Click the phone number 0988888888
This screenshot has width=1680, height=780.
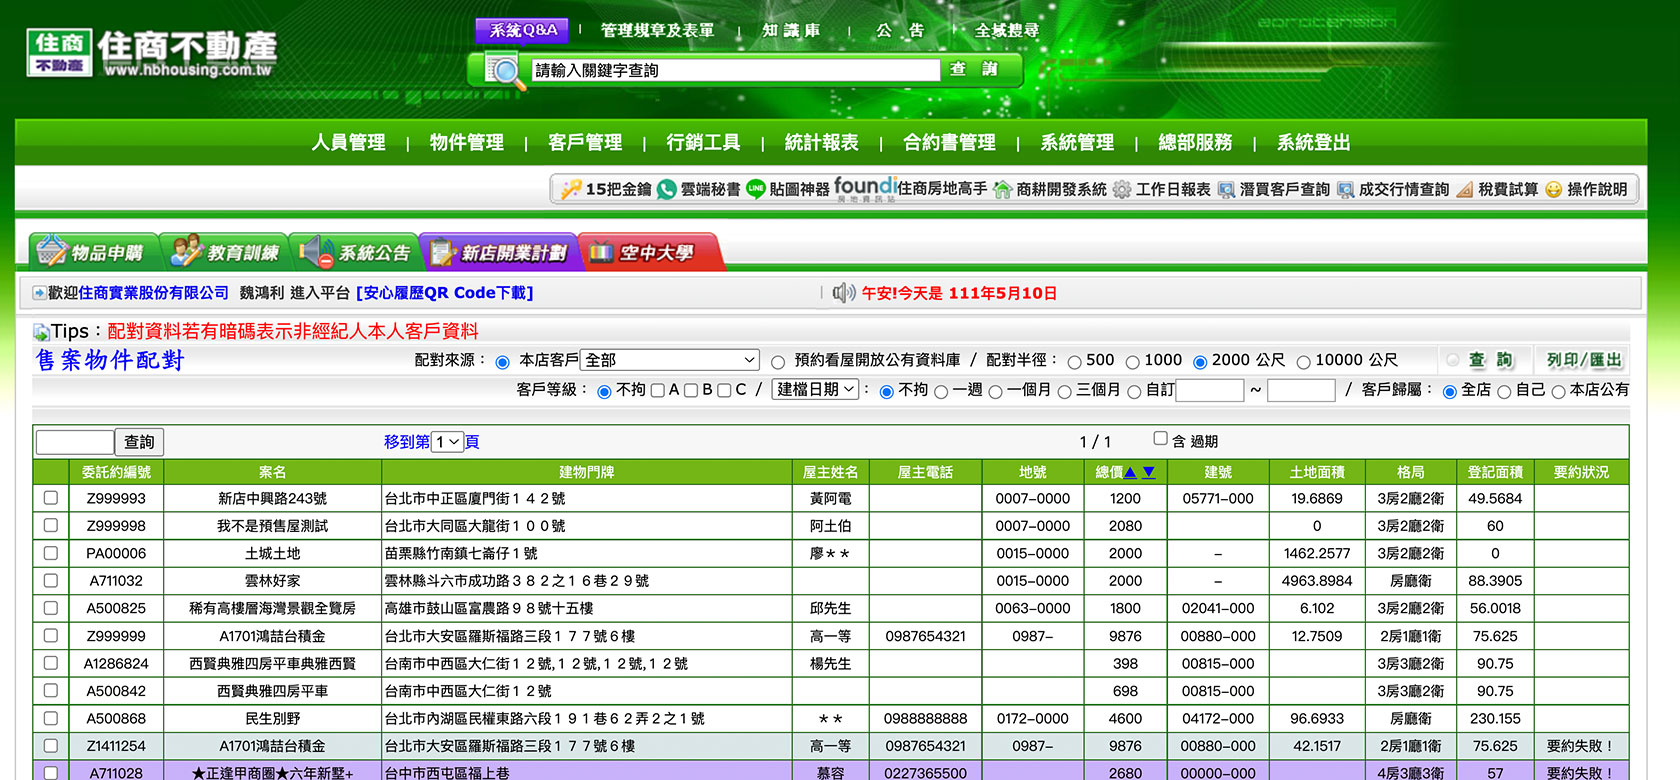pyautogui.click(x=925, y=718)
